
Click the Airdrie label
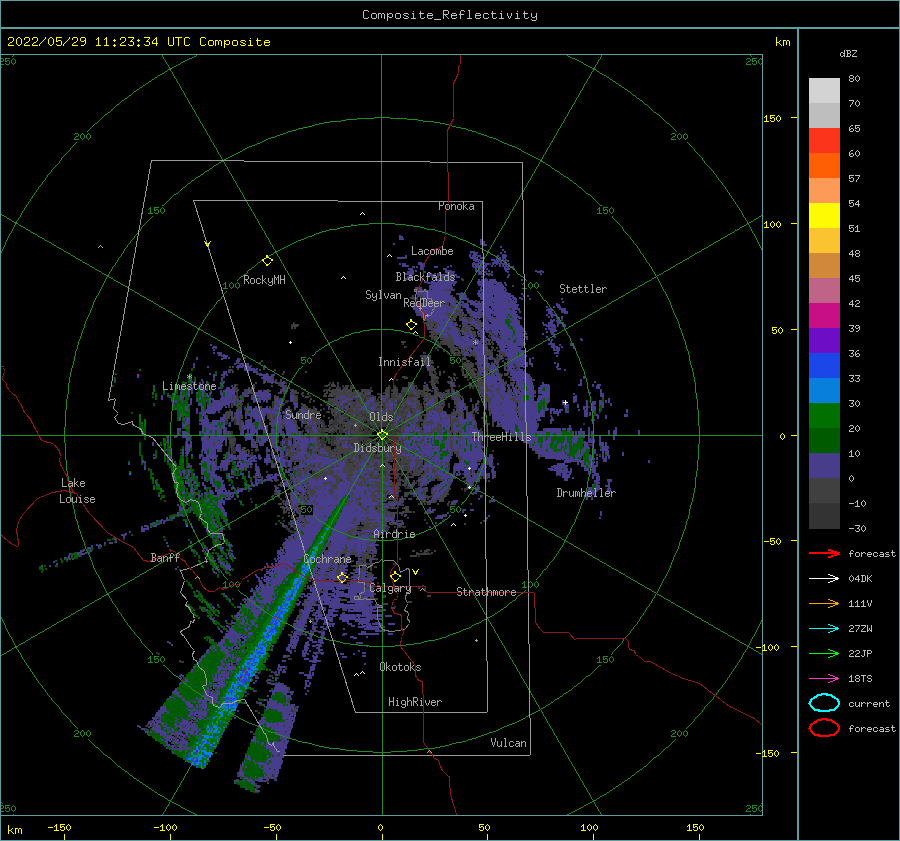pos(394,534)
